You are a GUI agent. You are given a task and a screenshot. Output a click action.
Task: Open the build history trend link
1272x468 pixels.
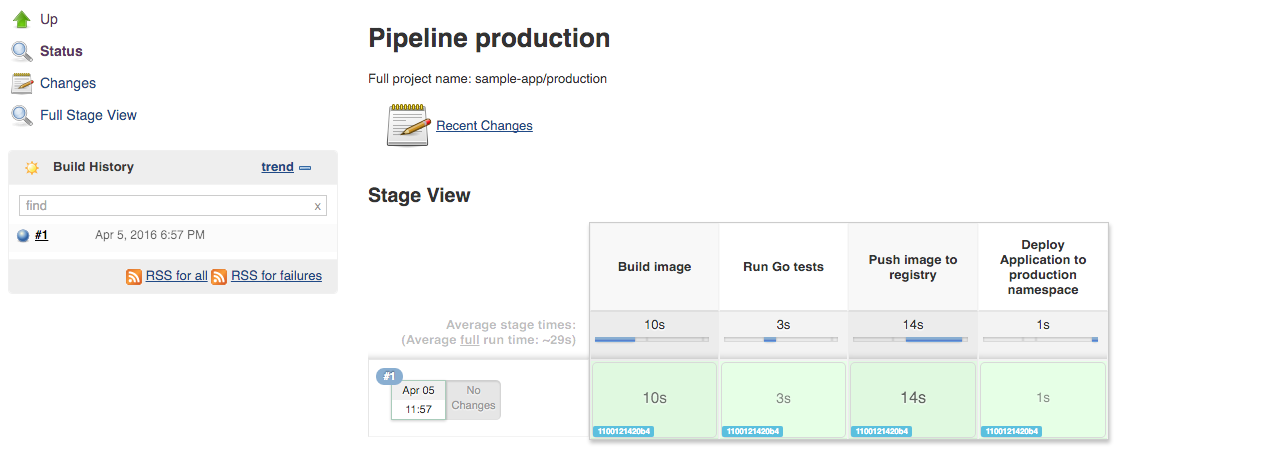point(277,167)
